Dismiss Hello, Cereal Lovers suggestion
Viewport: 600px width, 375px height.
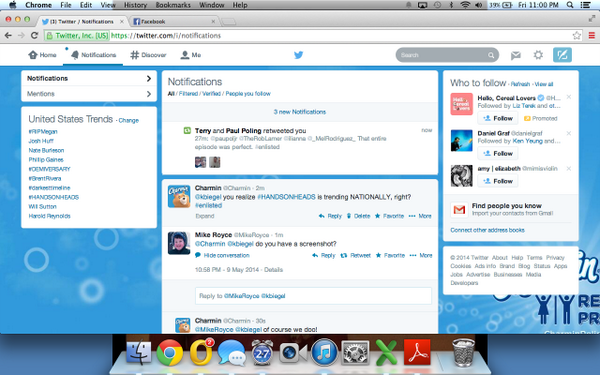pos(569,97)
